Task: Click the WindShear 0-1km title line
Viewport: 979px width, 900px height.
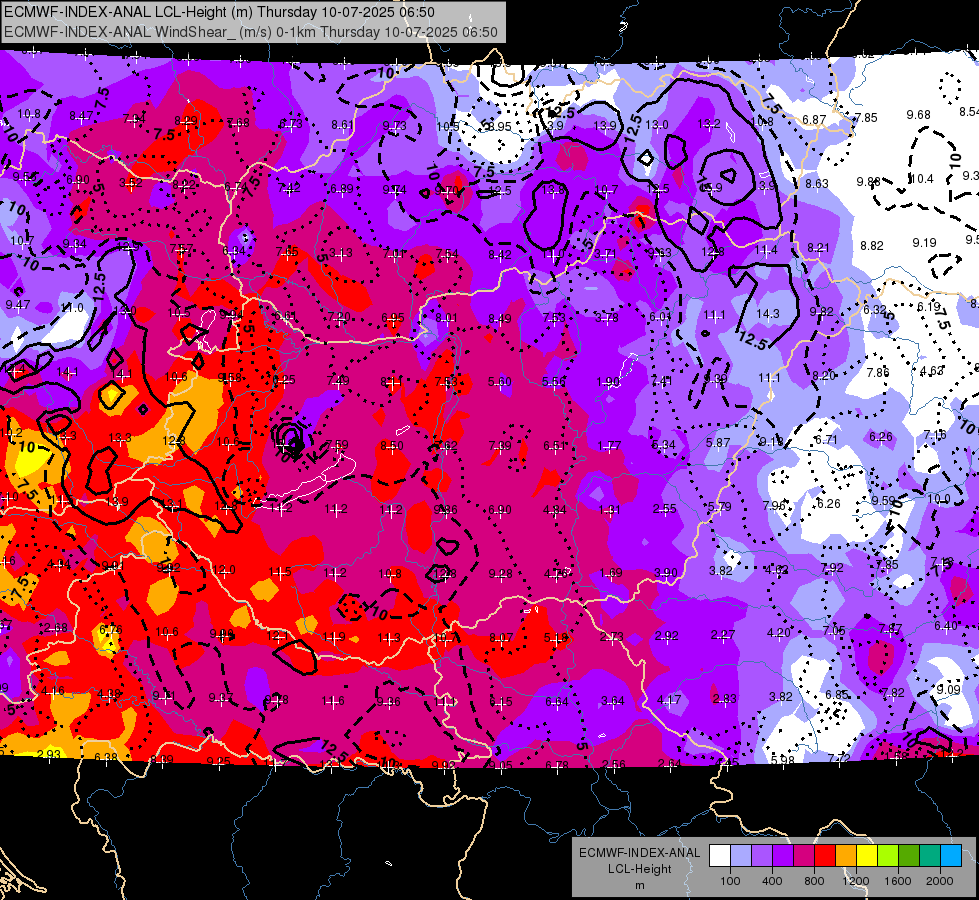Action: pos(251,32)
